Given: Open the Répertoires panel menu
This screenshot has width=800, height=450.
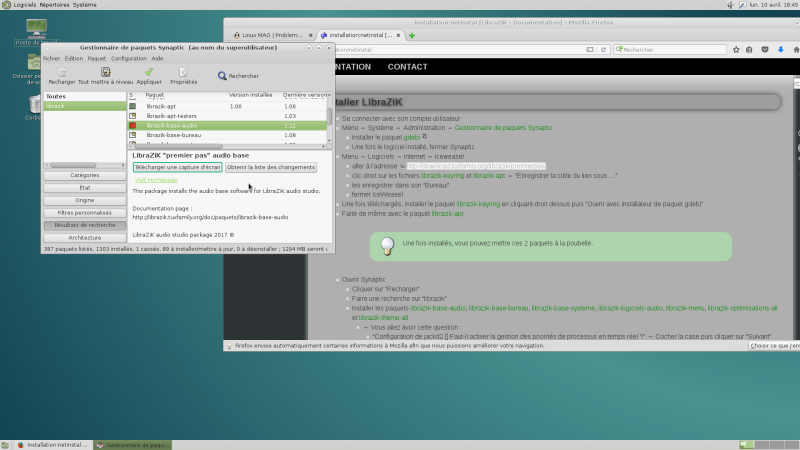Looking at the screenshot, I should coord(54,5).
